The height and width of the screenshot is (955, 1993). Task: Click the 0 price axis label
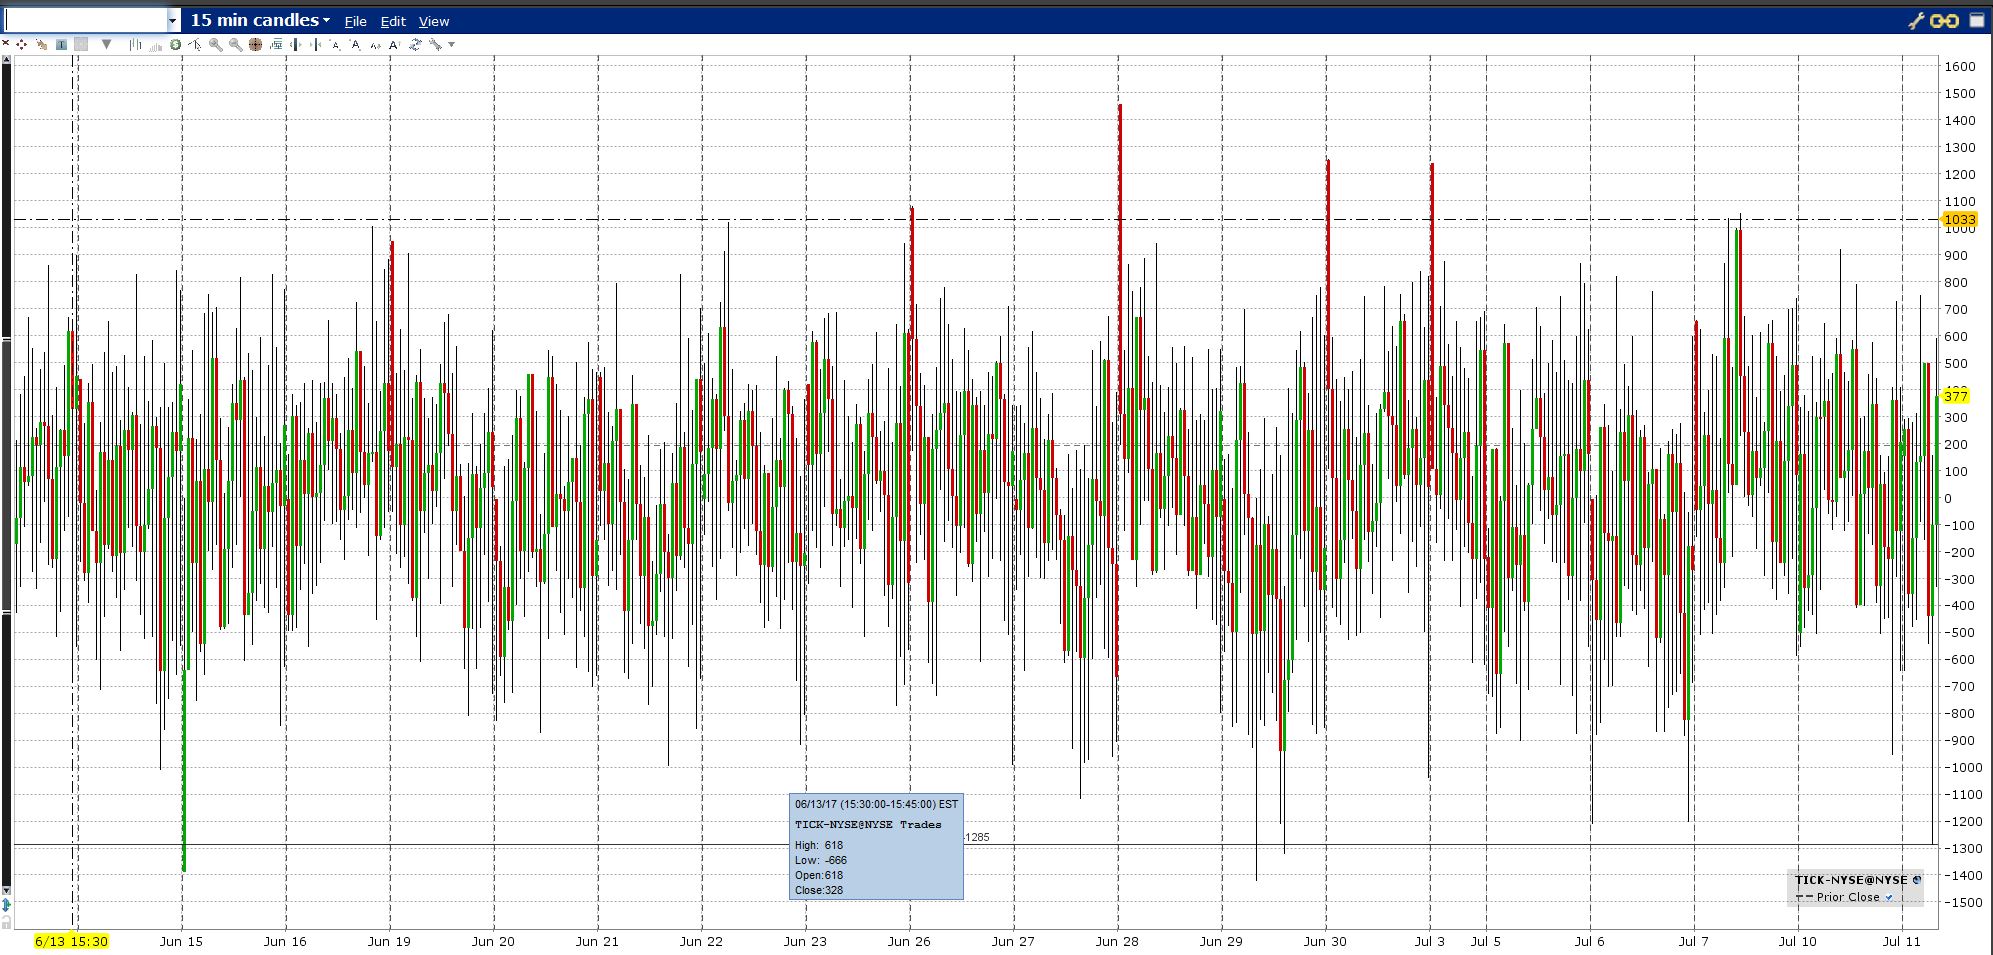[x=1948, y=498]
